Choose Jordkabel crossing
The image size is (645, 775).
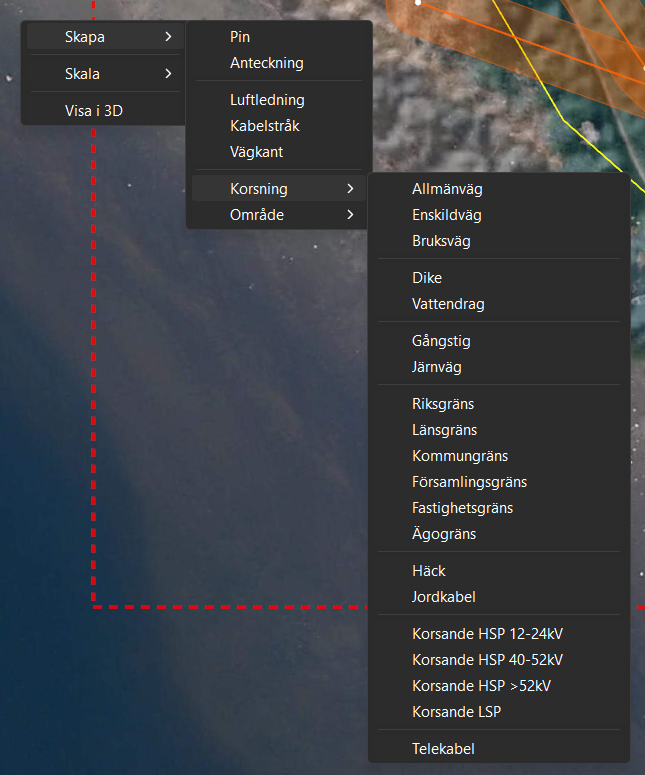[499, 597]
